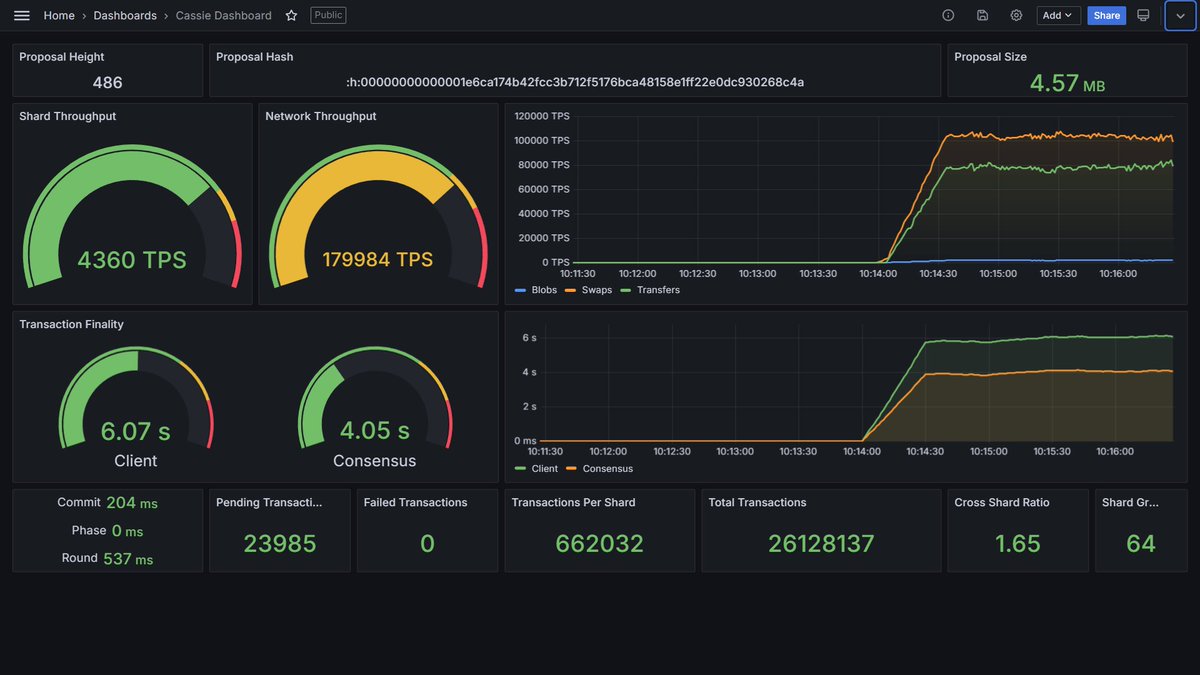The image size is (1200, 675).
Task: Save the dashboard with disk icon
Action: 982,15
